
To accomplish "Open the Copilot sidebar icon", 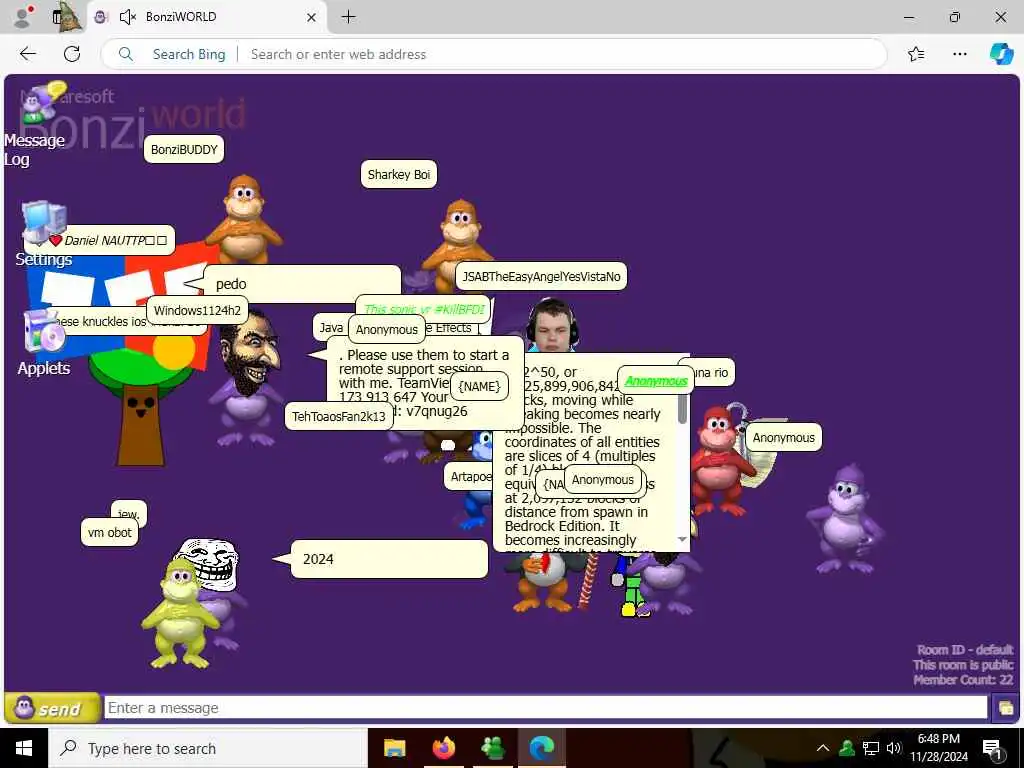I will [x=1001, y=54].
